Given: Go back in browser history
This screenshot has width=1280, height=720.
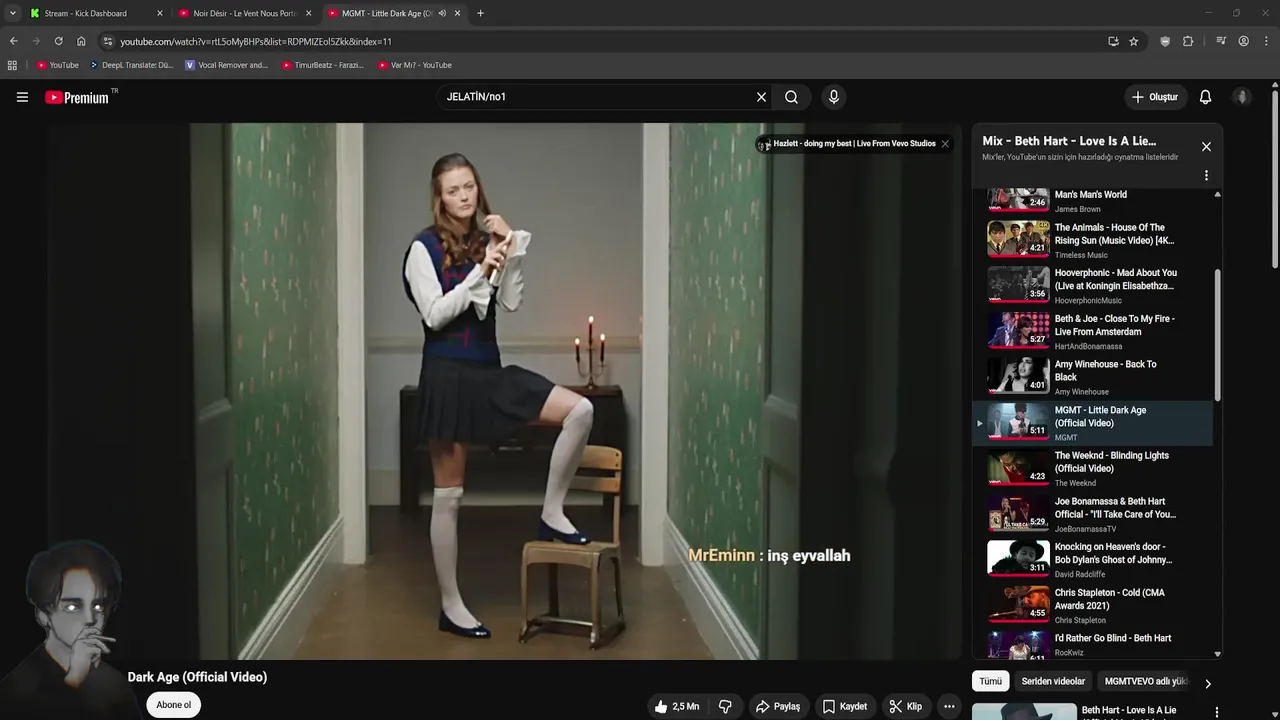Looking at the screenshot, I should (x=13, y=41).
